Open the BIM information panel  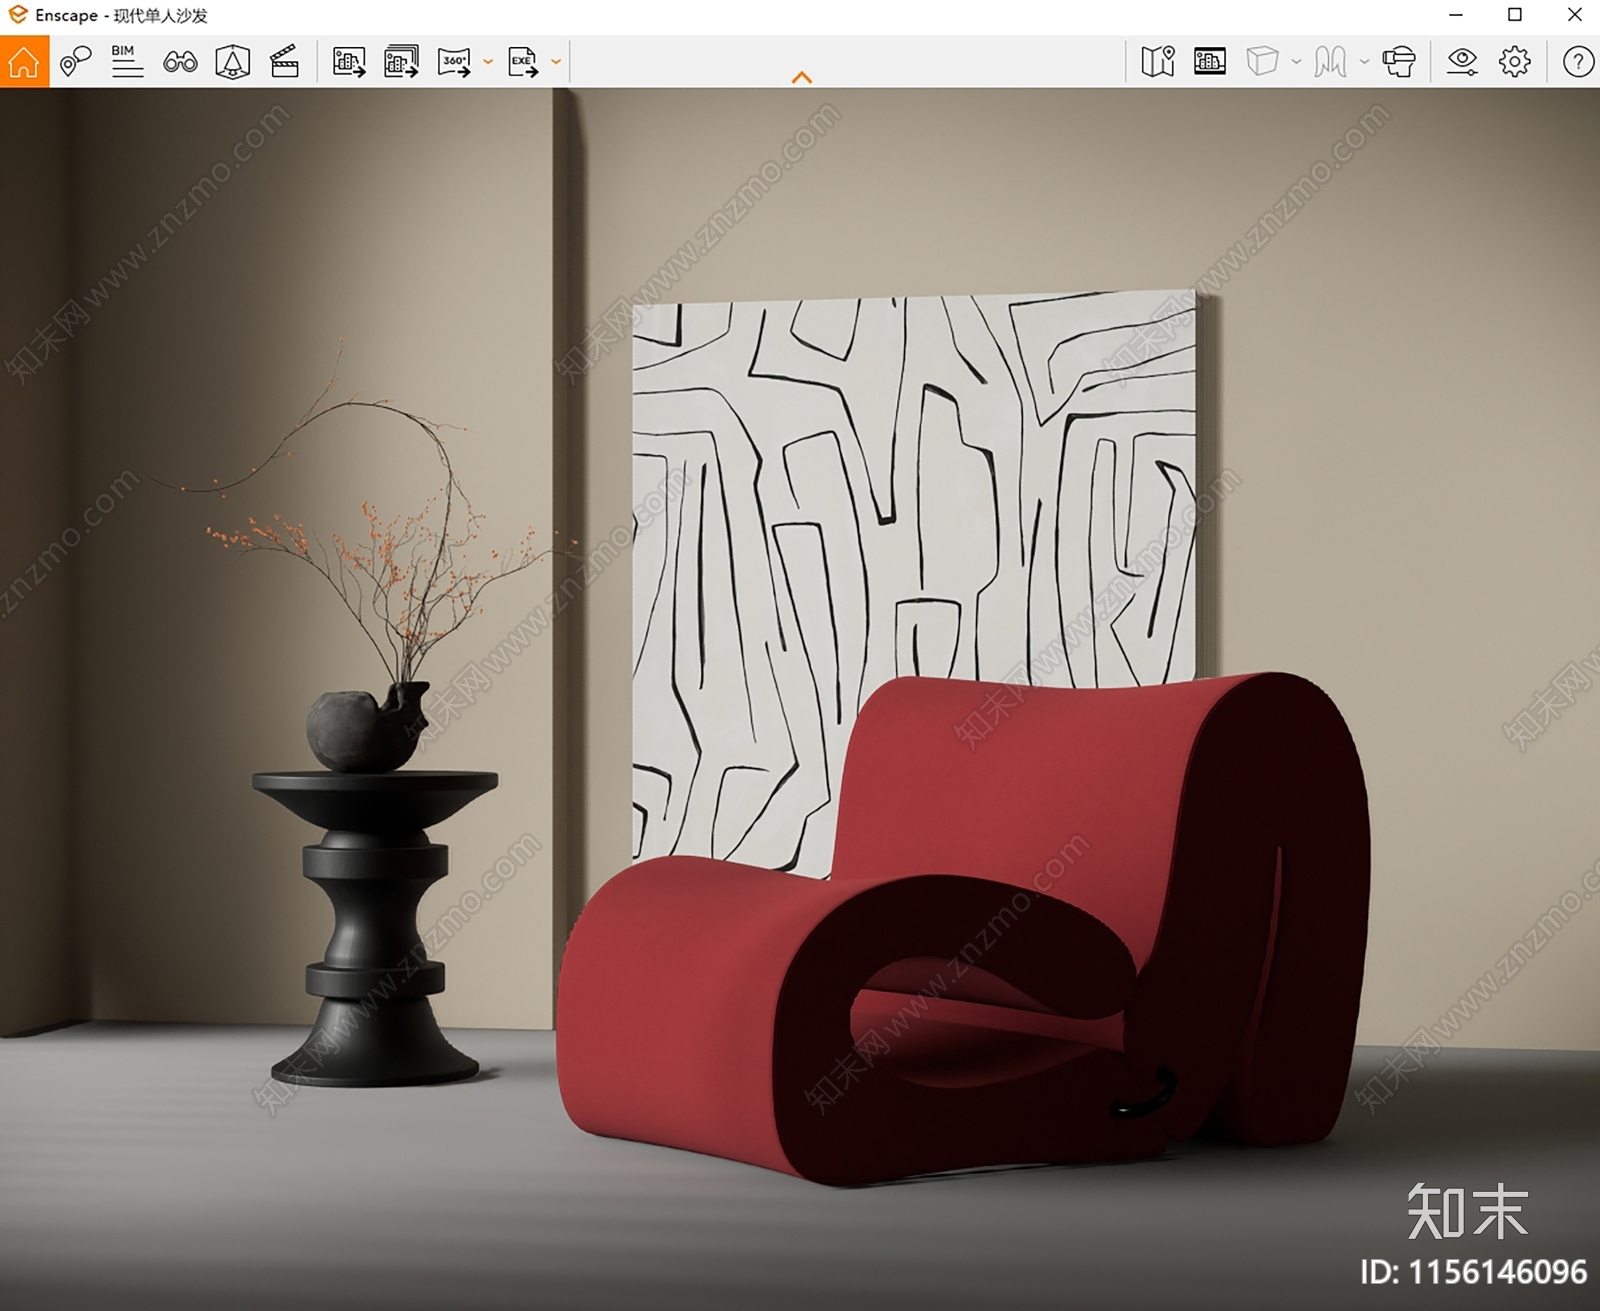pos(127,62)
